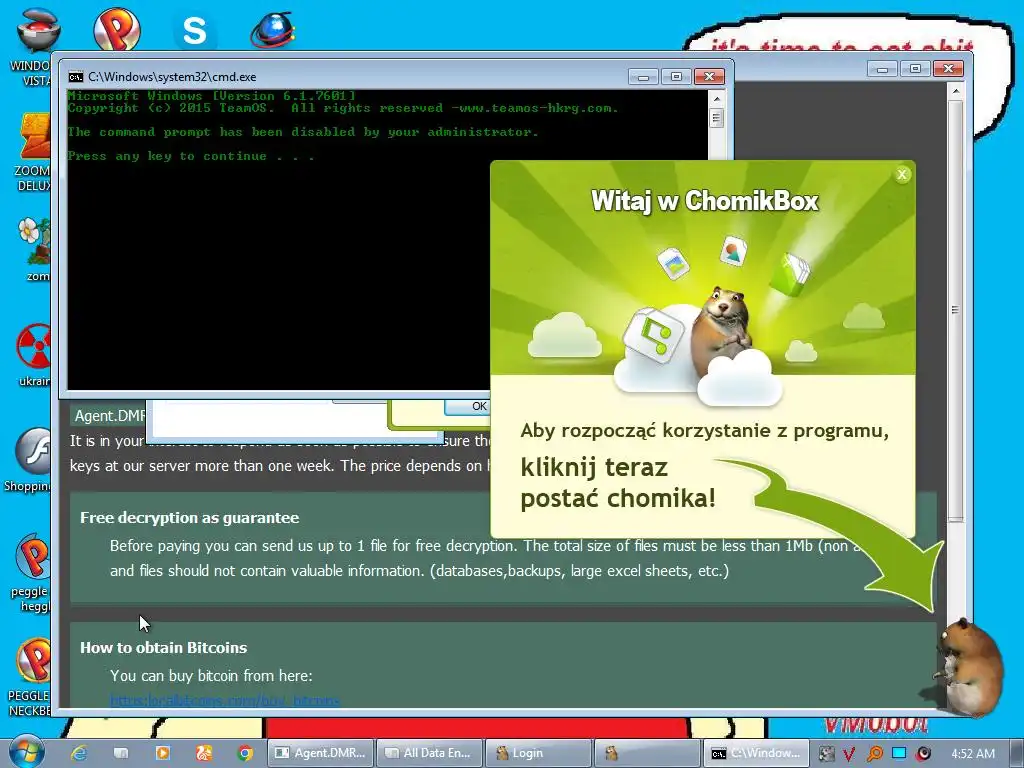Open the localbitcoins buy bitcoins link

[x=225, y=701]
